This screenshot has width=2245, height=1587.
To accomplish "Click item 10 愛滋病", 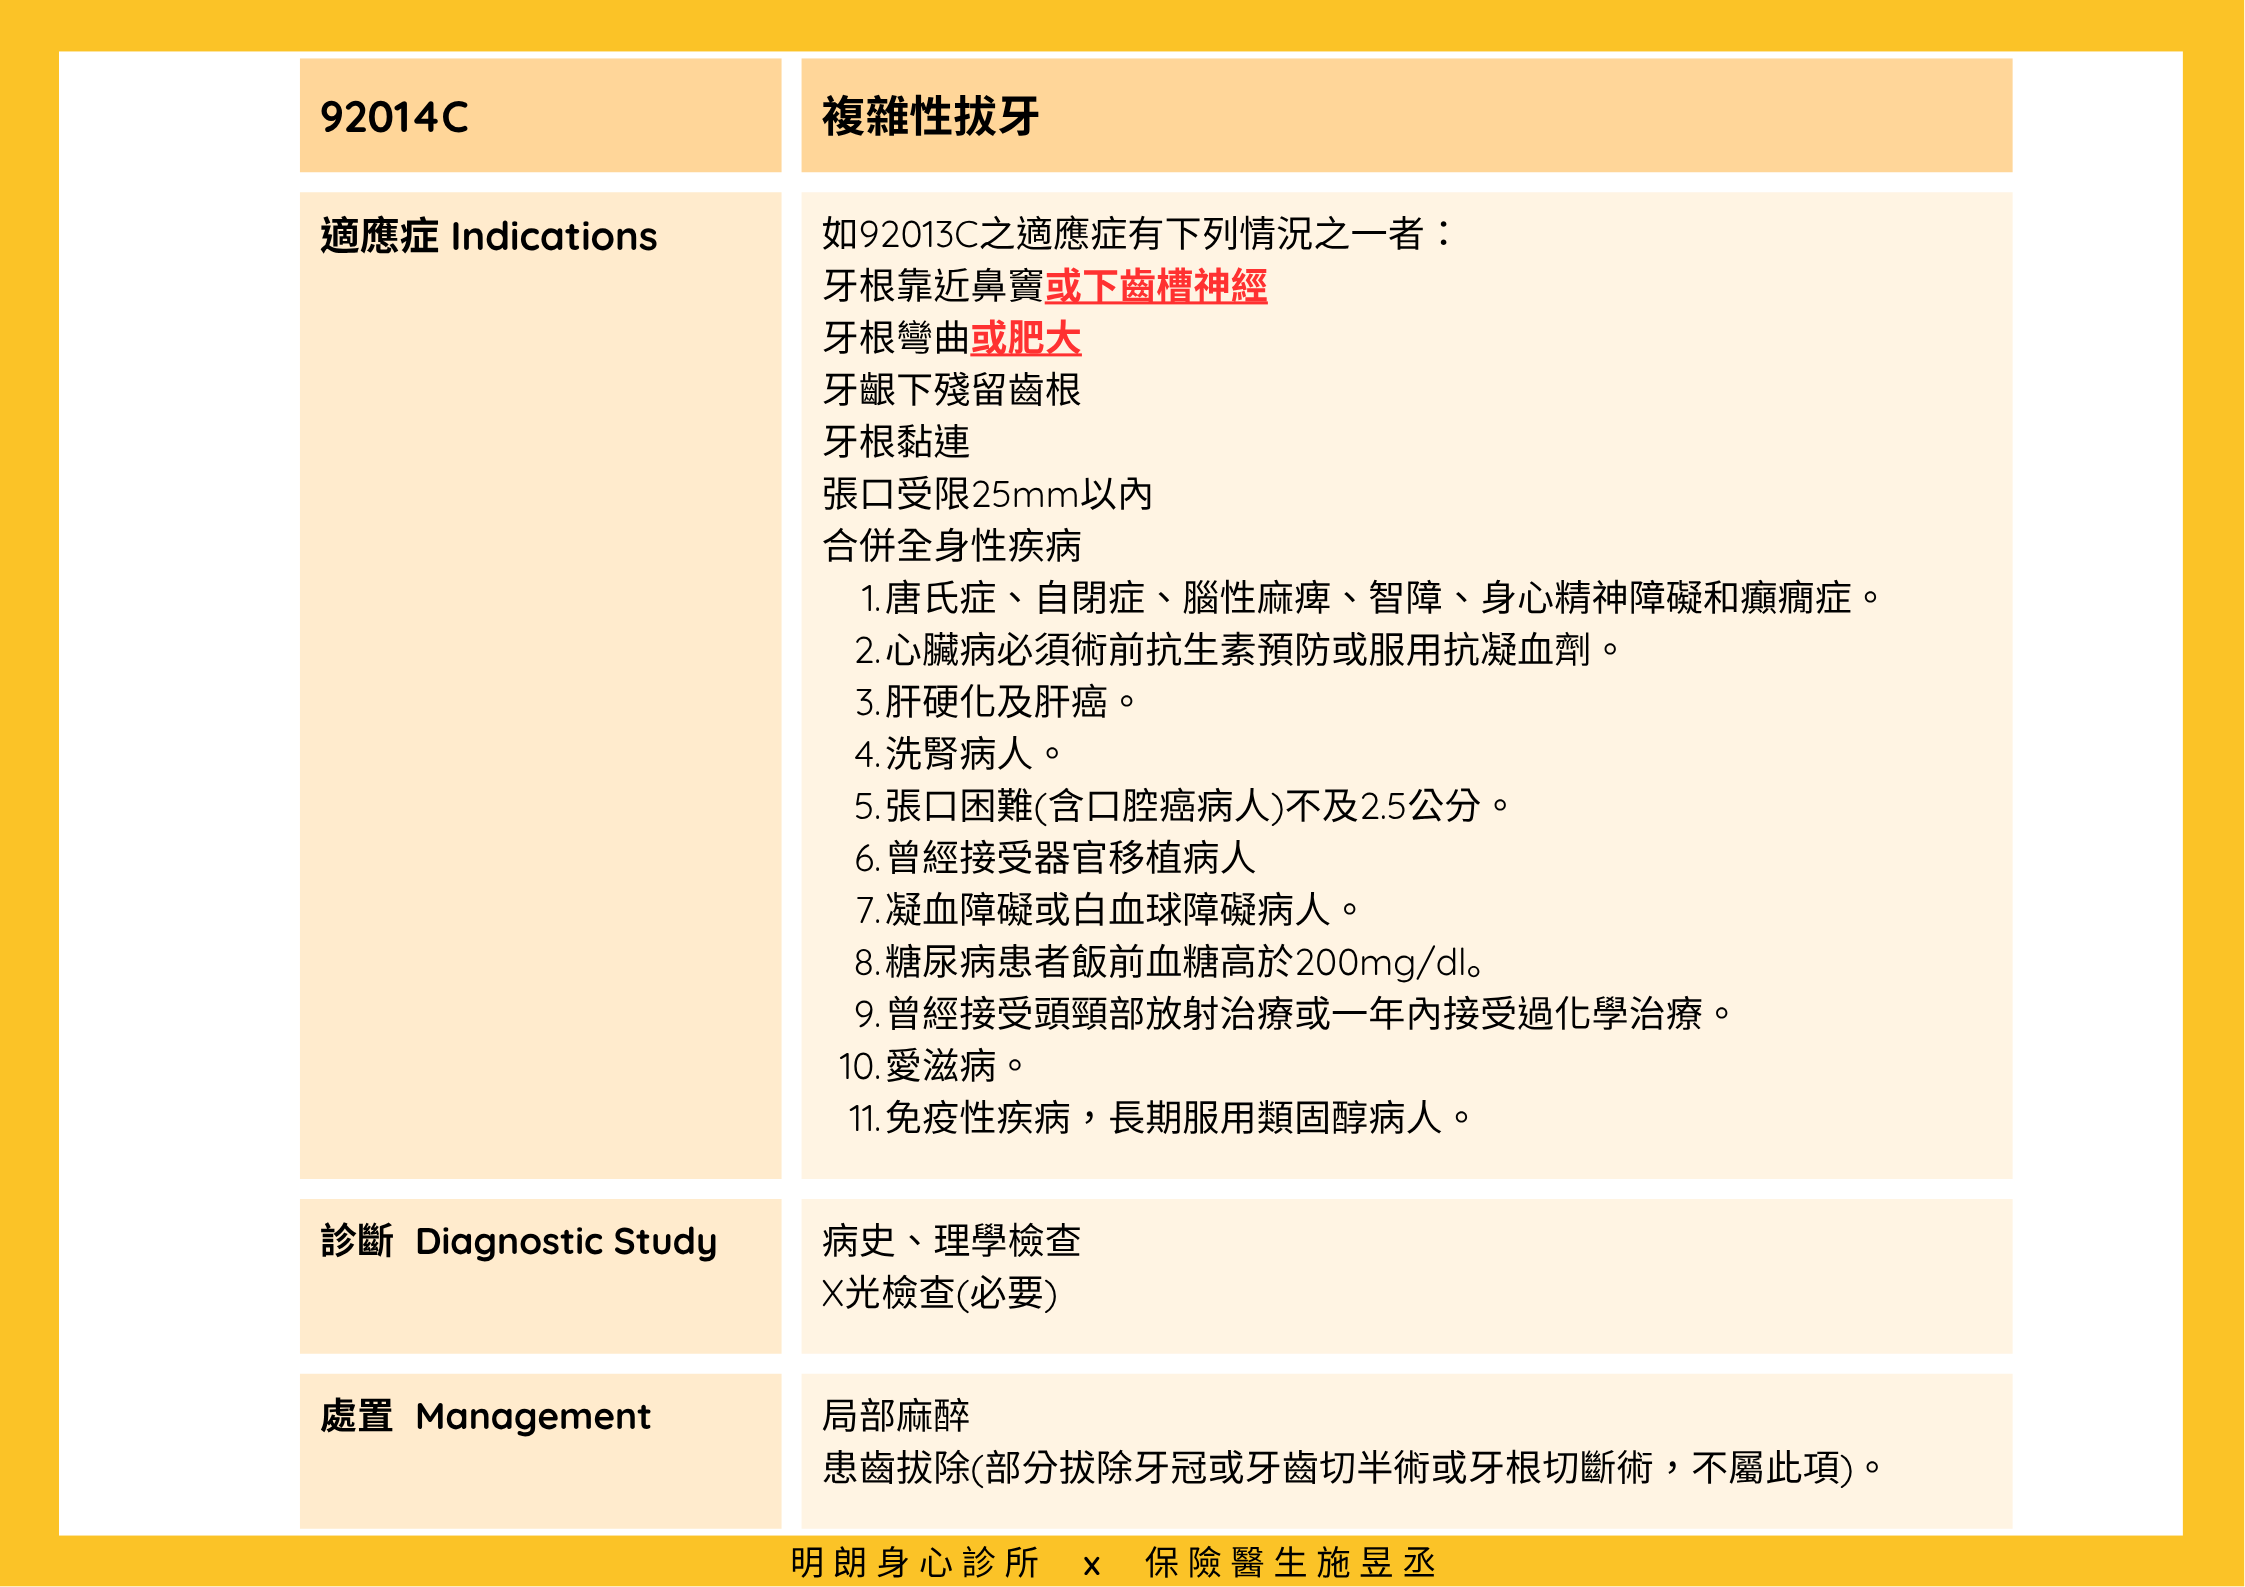I will pyautogui.click(x=931, y=1066).
